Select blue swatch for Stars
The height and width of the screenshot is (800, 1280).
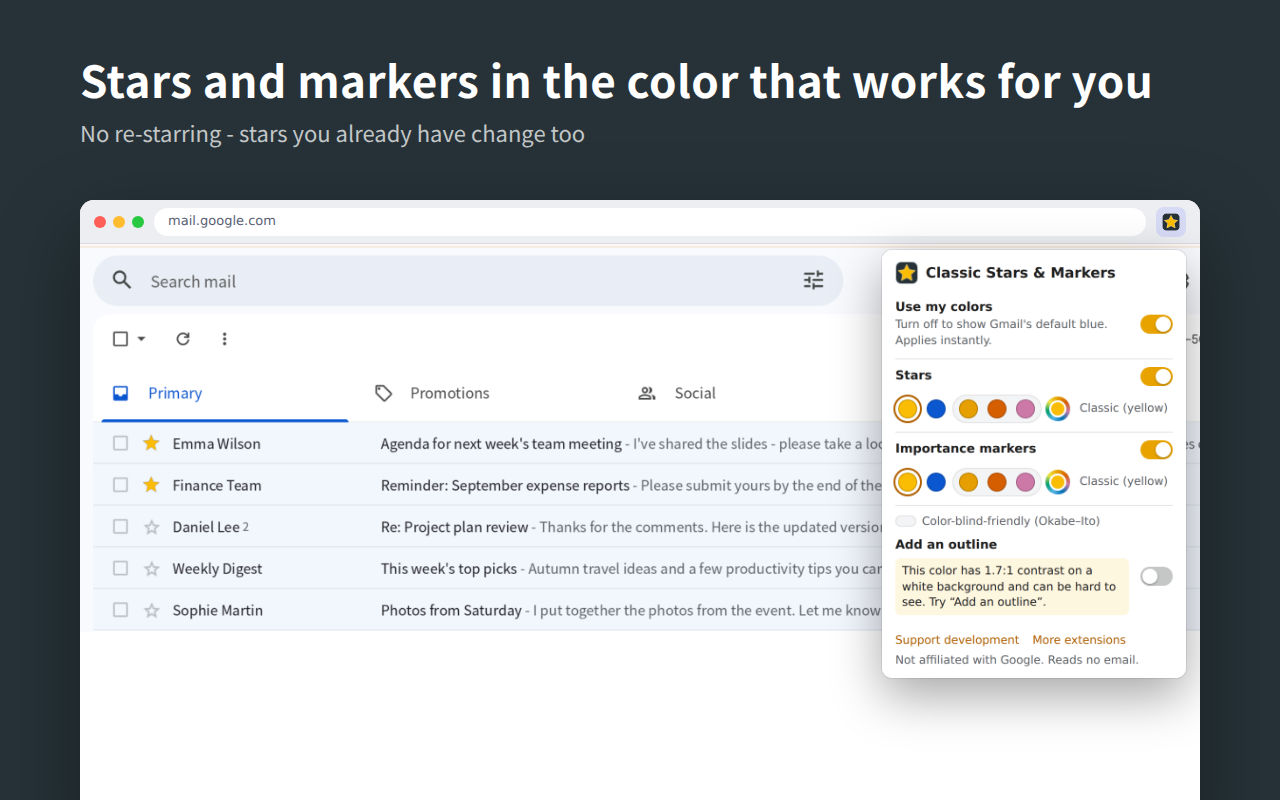(936, 408)
